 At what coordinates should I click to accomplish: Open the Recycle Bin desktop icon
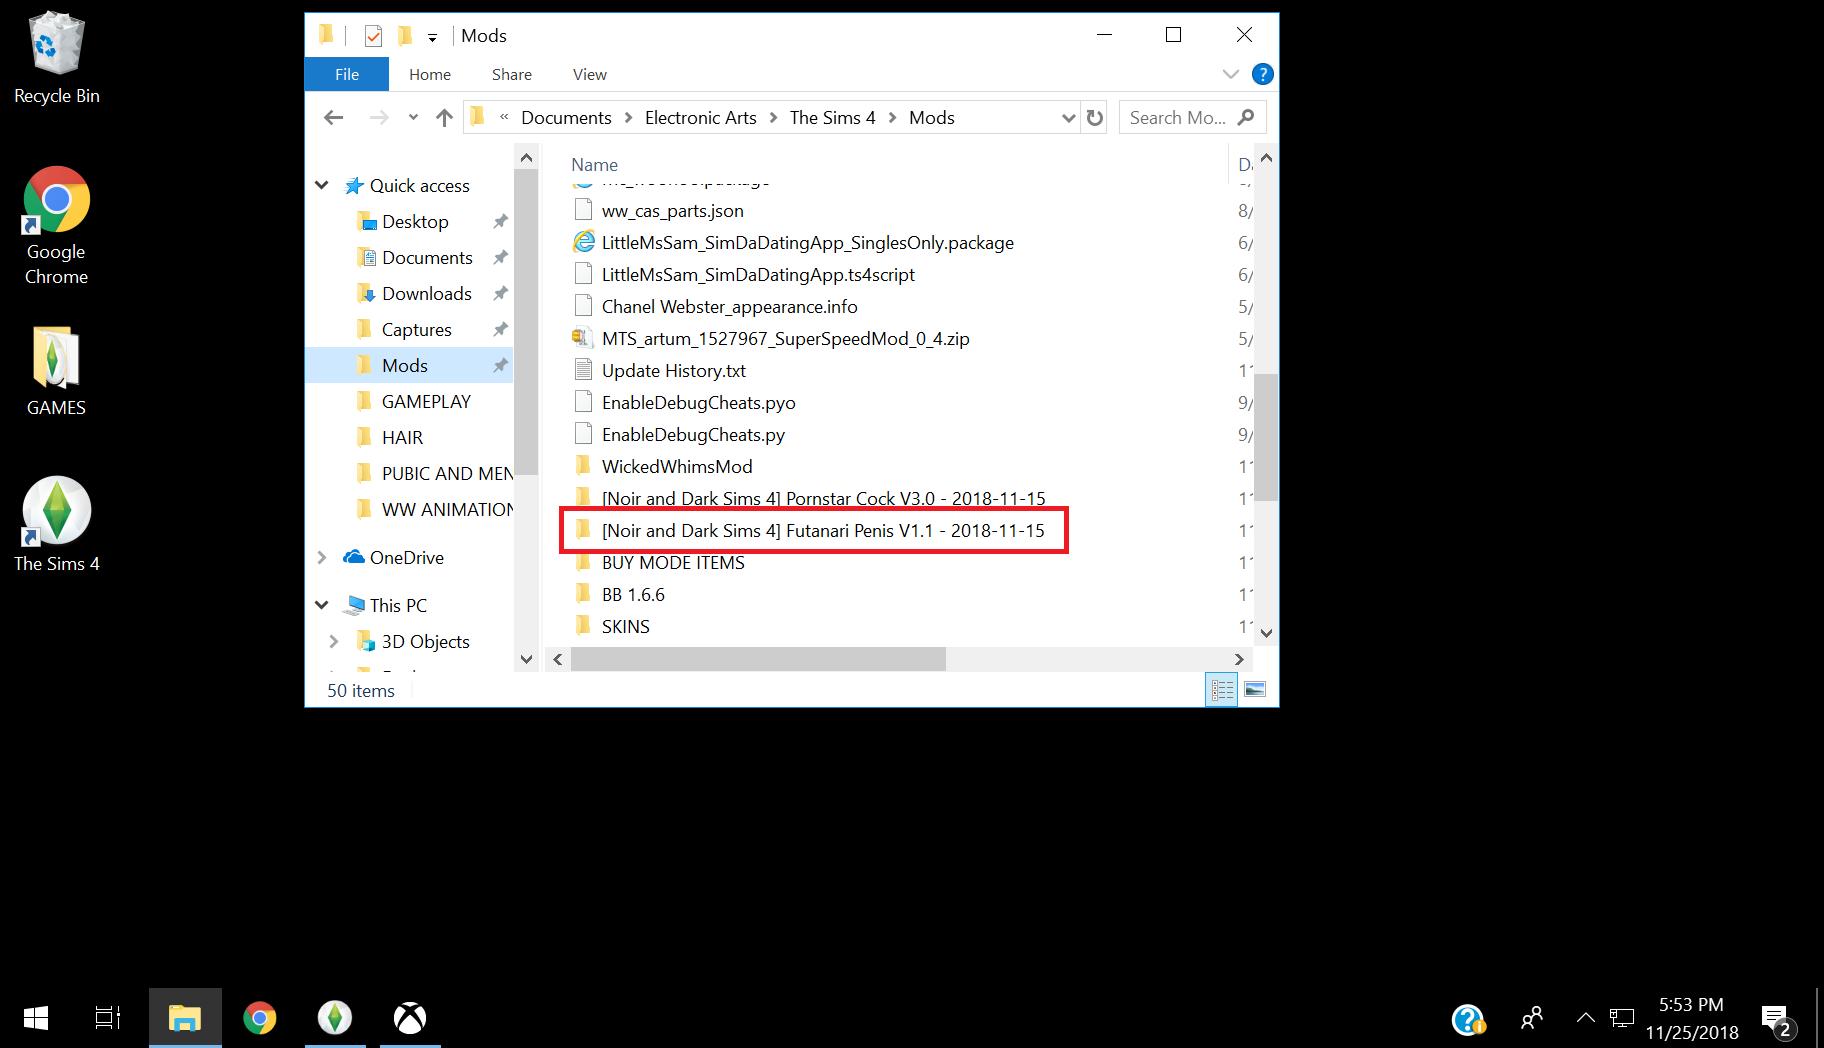tap(56, 58)
